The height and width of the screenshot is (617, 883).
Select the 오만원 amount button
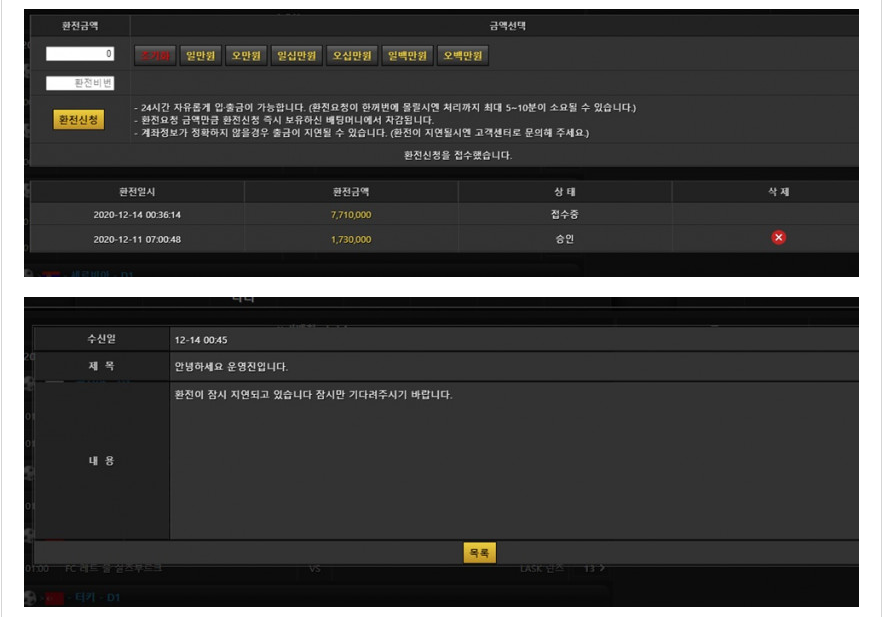click(246, 56)
